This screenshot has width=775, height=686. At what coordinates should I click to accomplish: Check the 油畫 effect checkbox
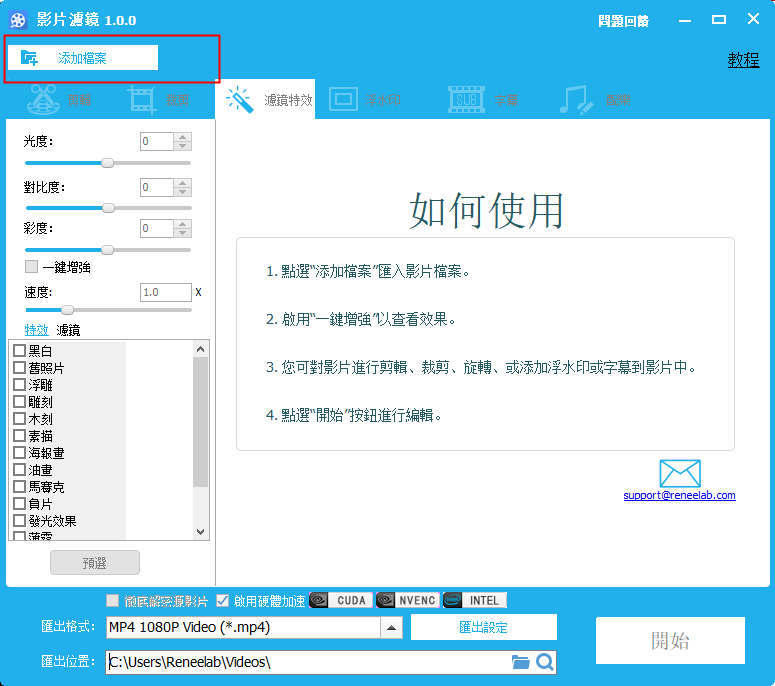point(20,470)
